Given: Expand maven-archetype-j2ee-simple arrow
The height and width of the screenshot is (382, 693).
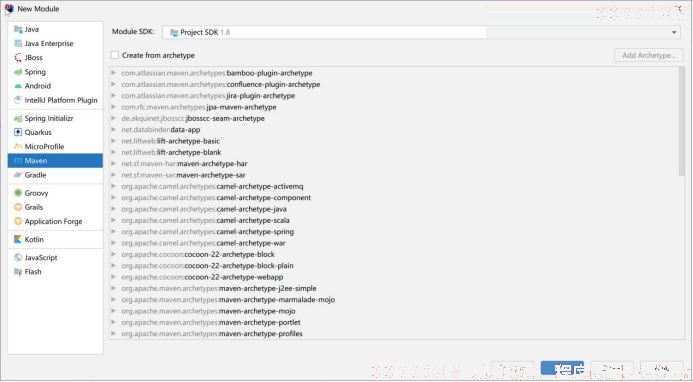Looking at the screenshot, I should [114, 288].
